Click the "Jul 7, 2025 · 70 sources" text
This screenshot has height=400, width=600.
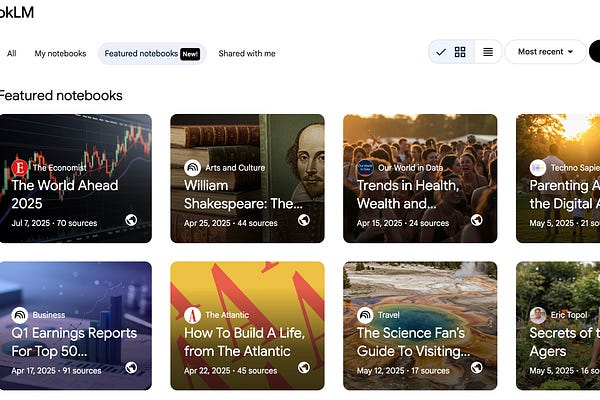[54, 223]
